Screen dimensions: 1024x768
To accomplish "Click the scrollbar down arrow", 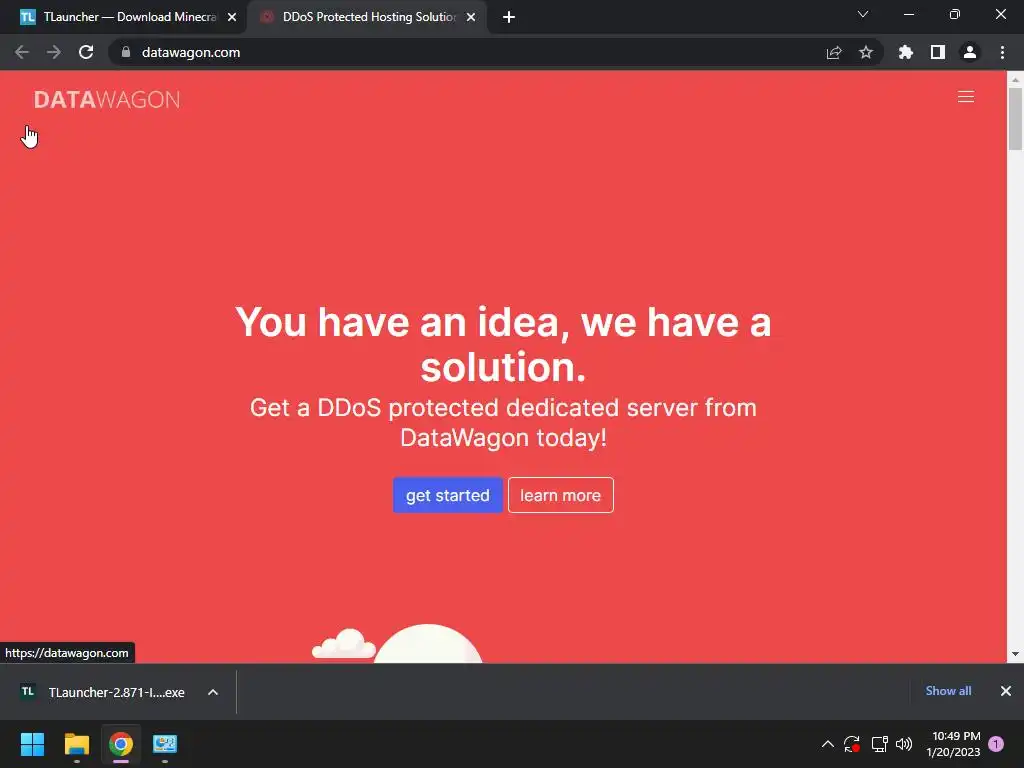I will tap(1015, 654).
